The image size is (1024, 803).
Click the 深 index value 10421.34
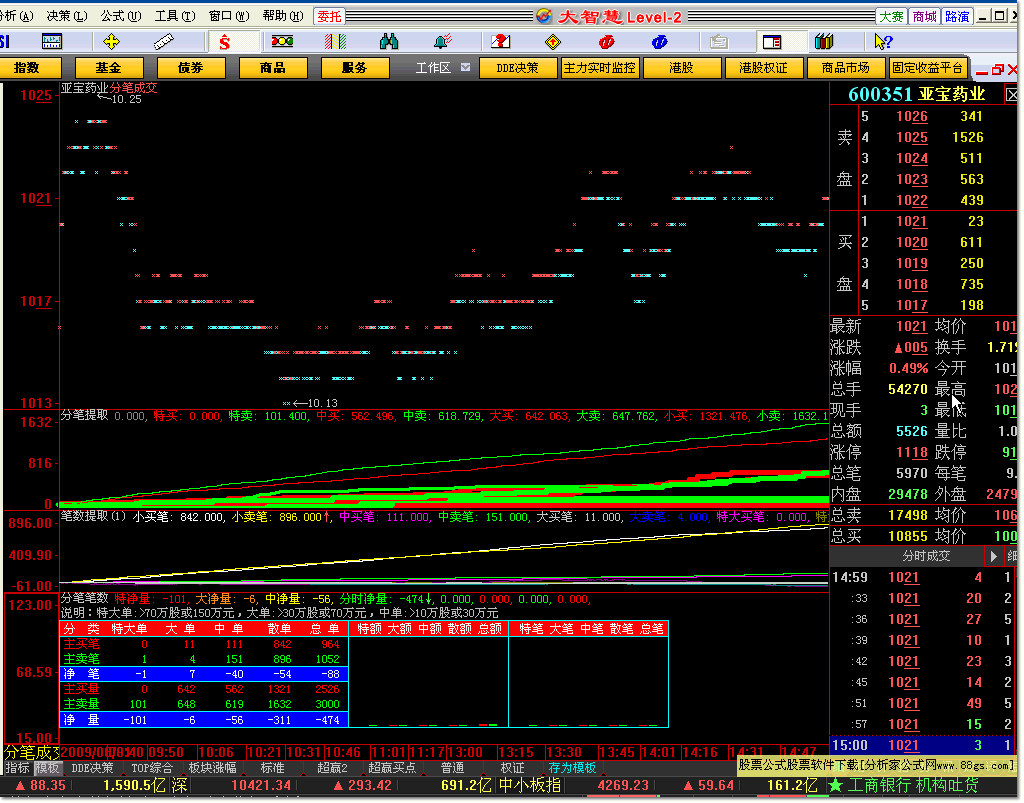click(x=261, y=785)
